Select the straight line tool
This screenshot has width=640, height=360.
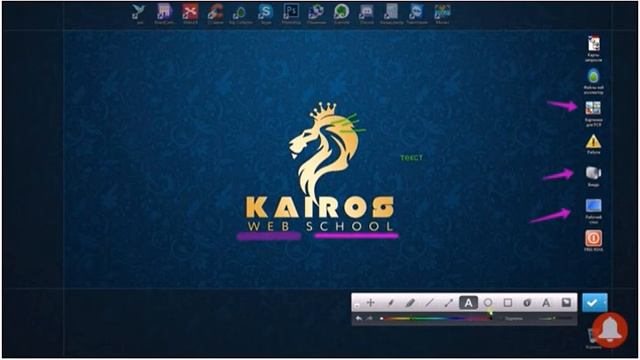(429, 303)
